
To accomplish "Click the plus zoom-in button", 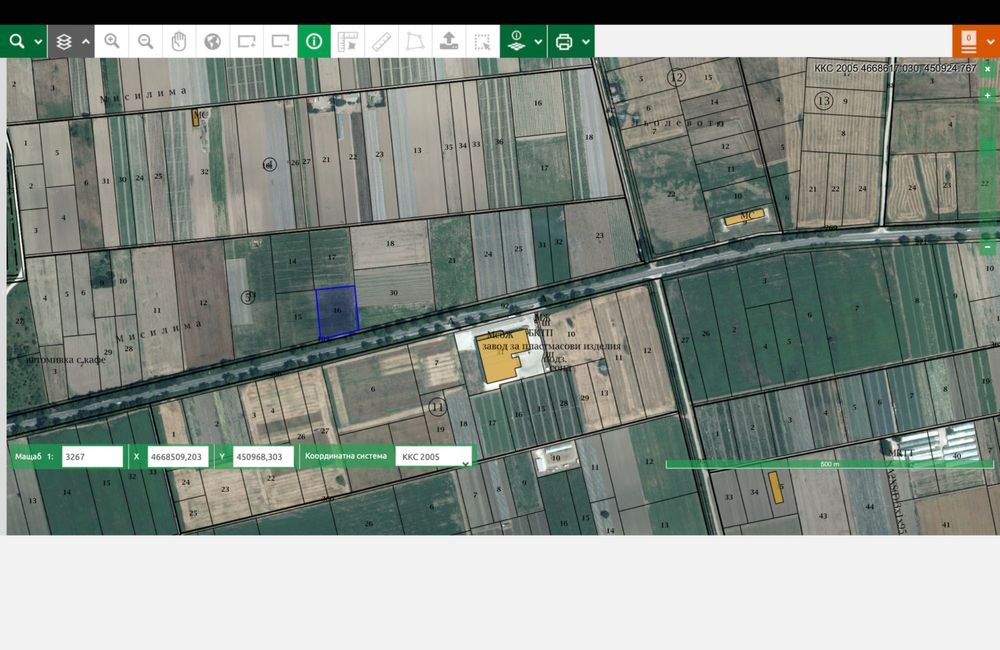I will point(988,95).
